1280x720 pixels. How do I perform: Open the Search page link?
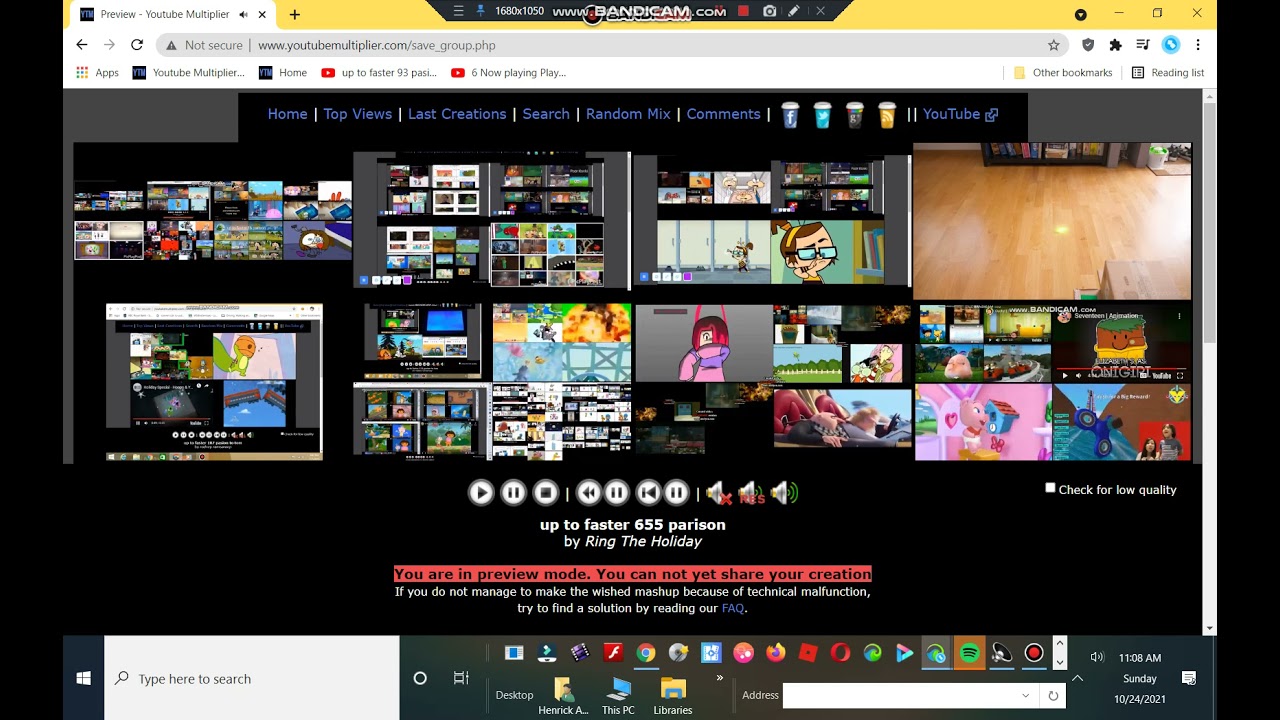click(546, 114)
